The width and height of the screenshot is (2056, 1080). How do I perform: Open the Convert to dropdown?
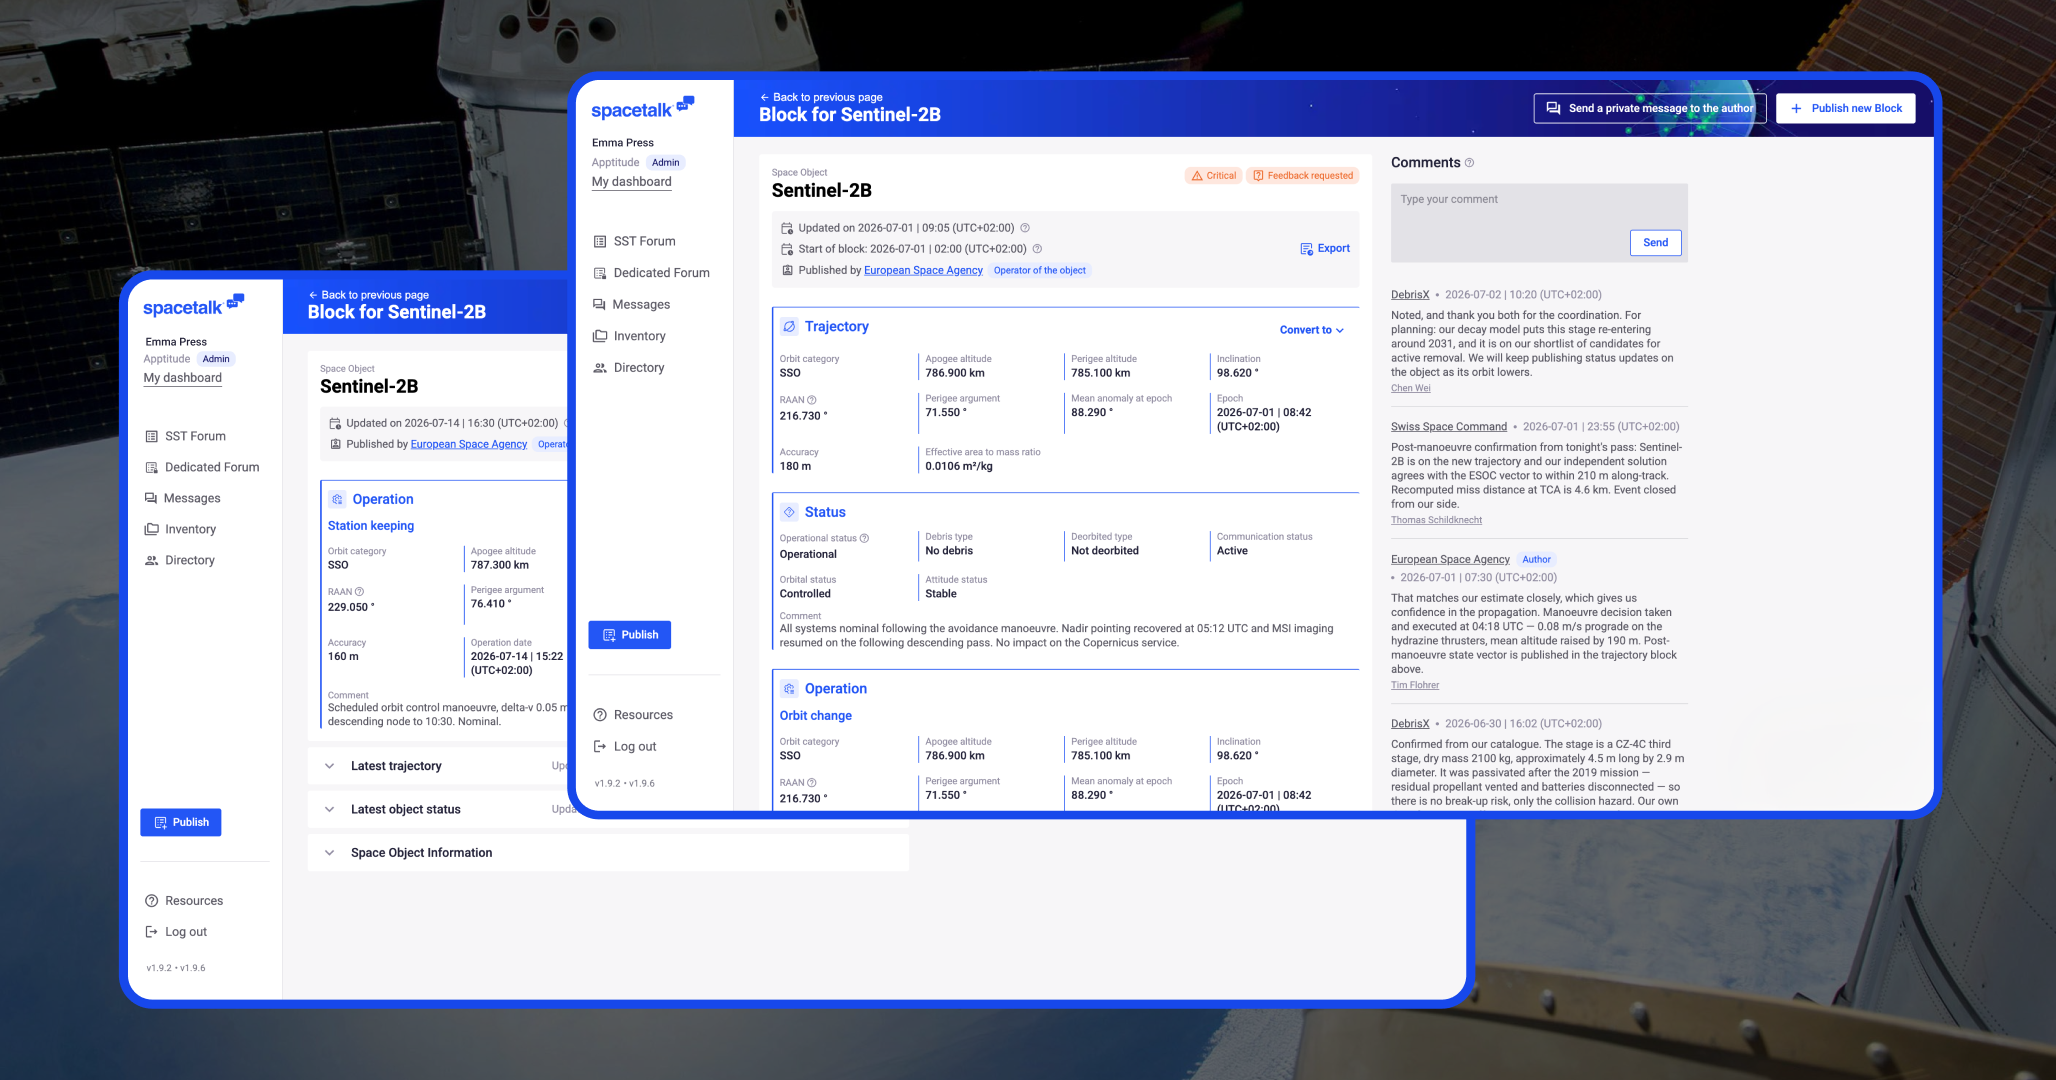1311,330
